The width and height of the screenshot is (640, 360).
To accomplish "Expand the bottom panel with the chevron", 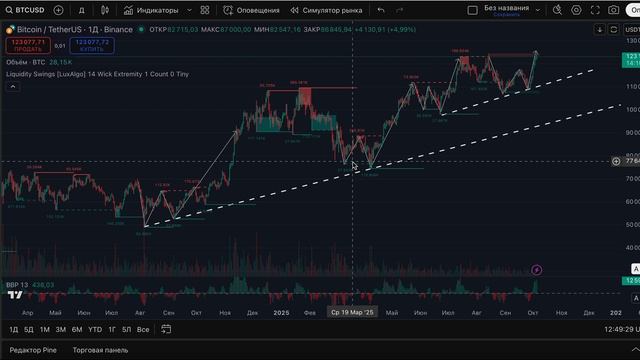I will 635,350.
